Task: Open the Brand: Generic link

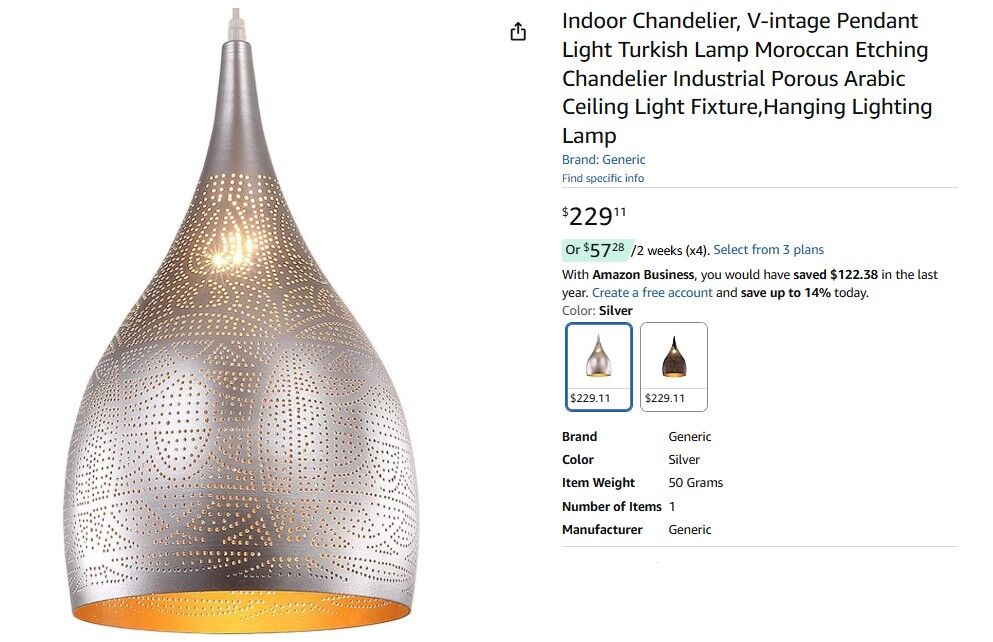Action: click(x=603, y=160)
